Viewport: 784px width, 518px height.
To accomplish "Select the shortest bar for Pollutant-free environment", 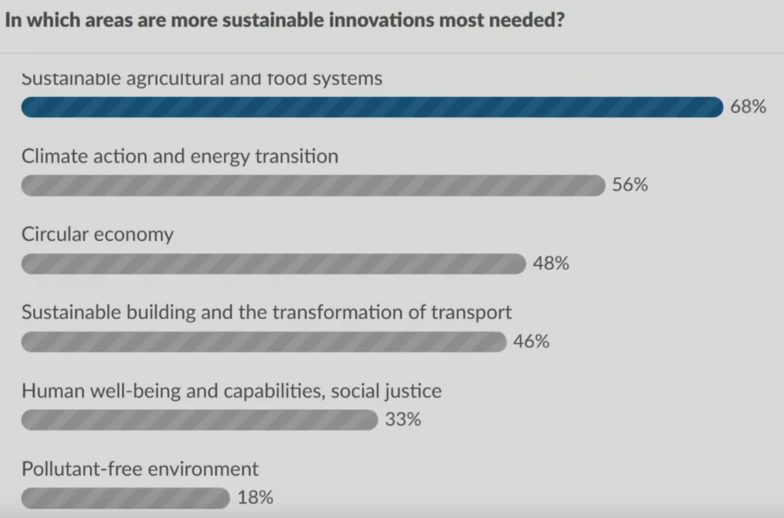I will point(125,498).
